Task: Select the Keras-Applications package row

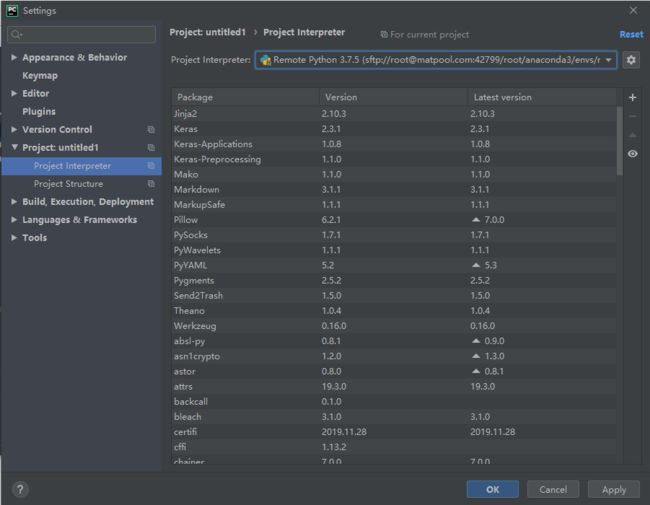Action: (394, 144)
